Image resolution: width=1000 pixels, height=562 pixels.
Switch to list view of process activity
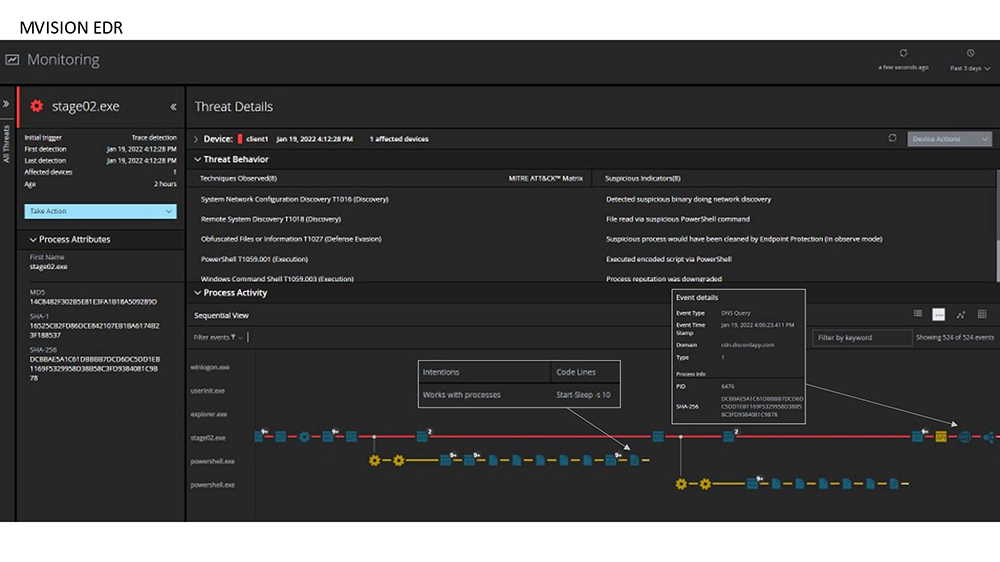[x=918, y=314]
